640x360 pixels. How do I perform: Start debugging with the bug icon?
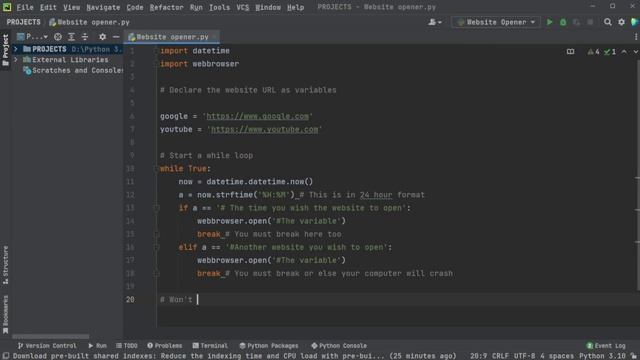563,22
